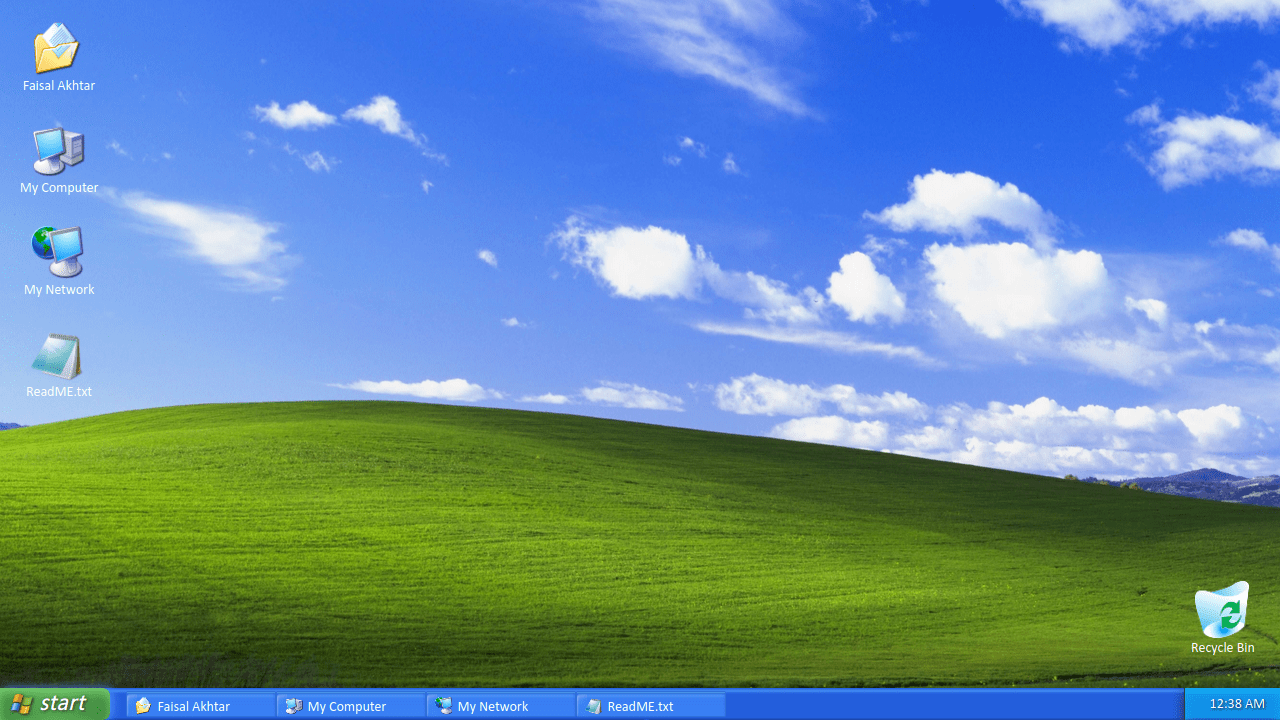Bring up My Network from the taskbar
Screen dimensions: 1280x720
pos(501,706)
